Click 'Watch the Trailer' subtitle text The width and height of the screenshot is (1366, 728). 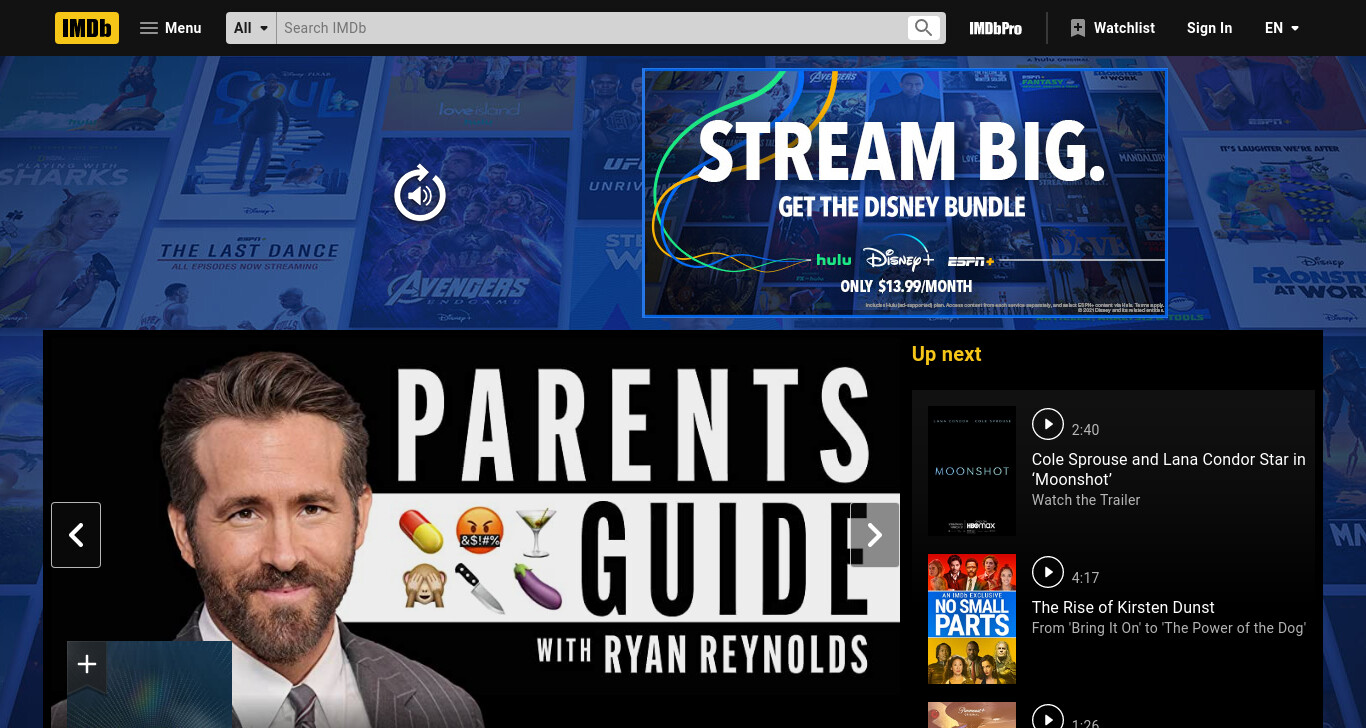pos(1086,500)
